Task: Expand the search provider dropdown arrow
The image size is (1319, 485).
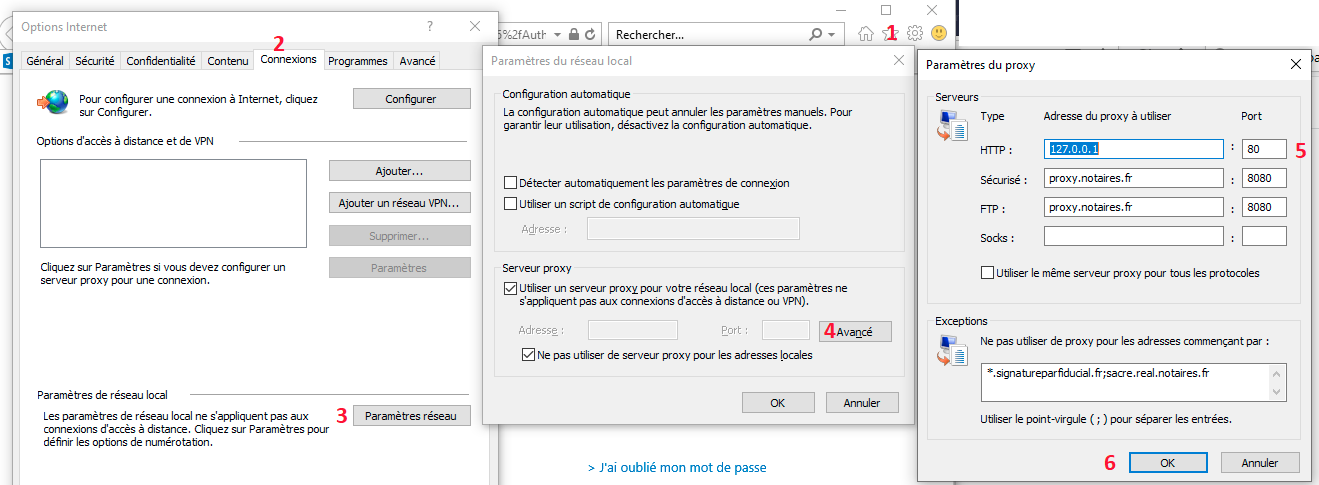Action: point(834,34)
